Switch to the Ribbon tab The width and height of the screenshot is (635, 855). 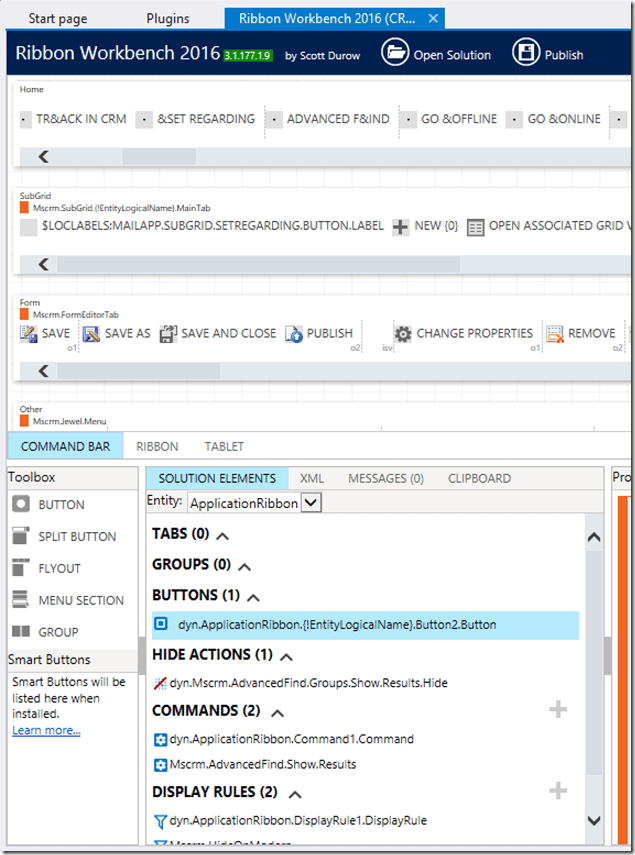[157, 446]
